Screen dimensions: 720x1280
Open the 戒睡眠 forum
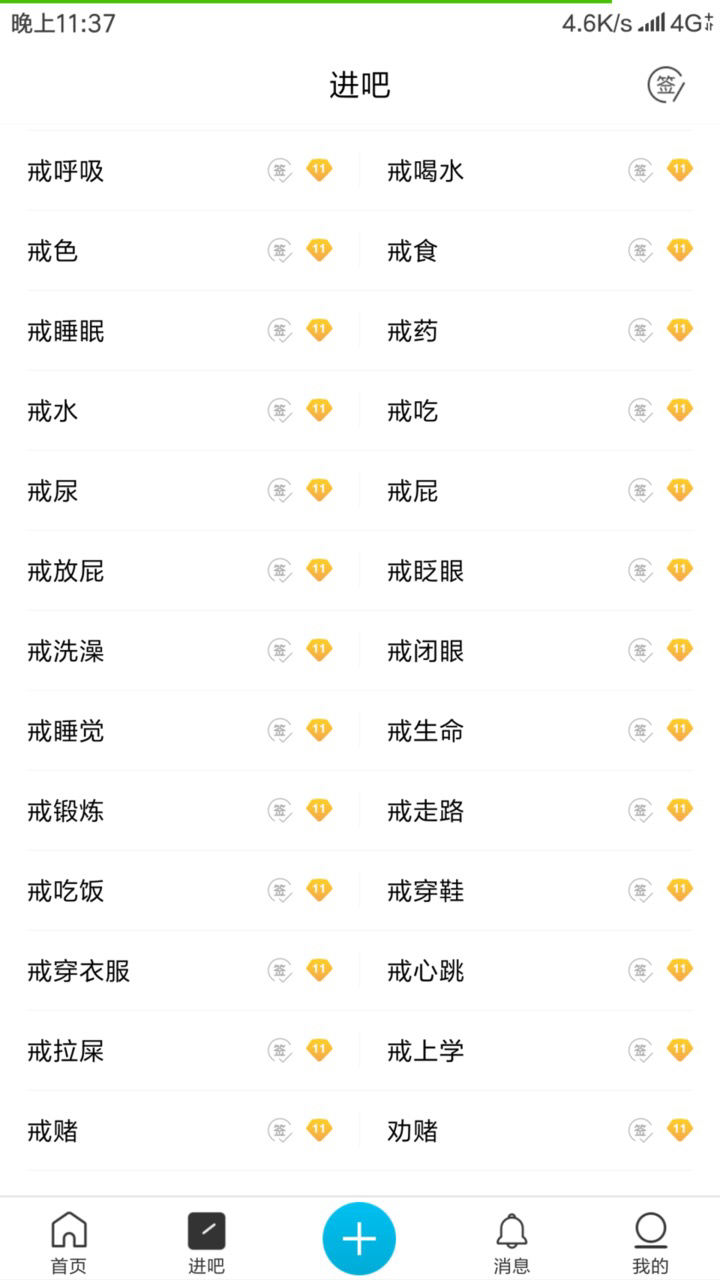[66, 331]
